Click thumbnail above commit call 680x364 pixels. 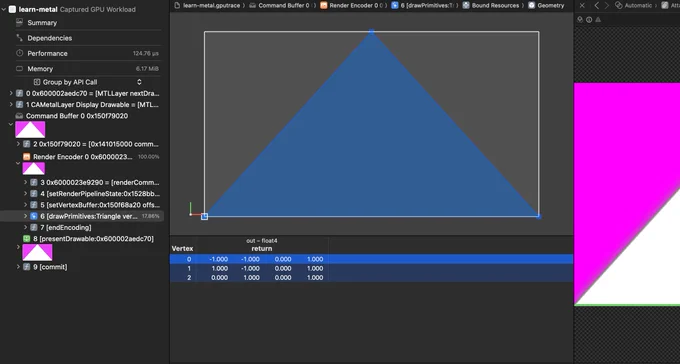(37, 253)
